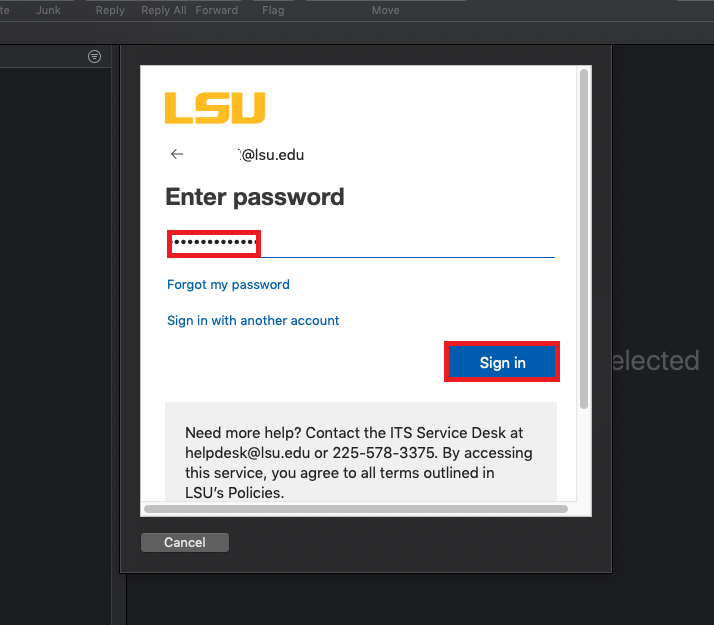The image size is (714, 625).
Task: Click the blue Sign in button
Action: [502, 362]
